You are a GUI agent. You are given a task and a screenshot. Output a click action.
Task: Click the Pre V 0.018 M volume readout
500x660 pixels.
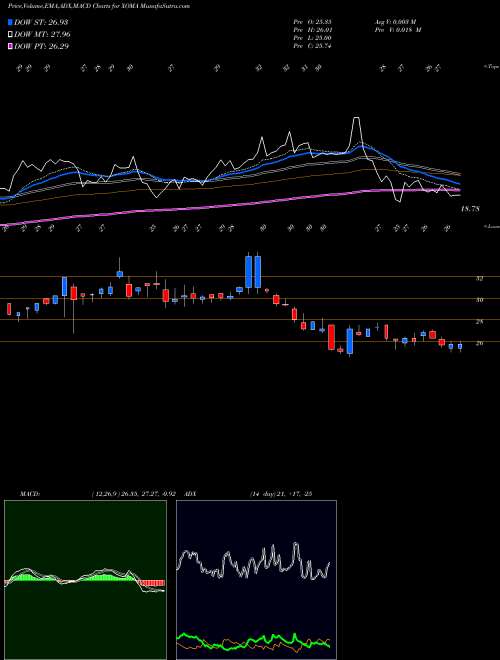397,30
